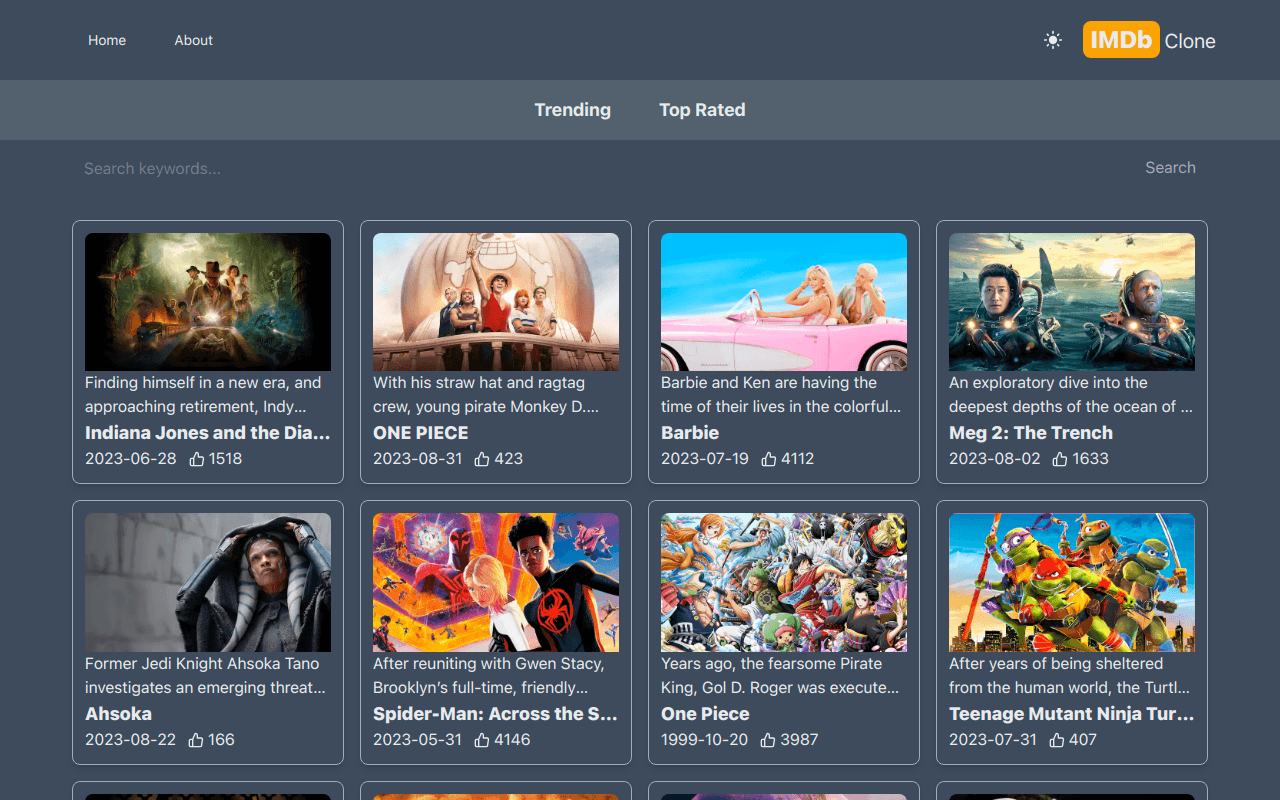1280x800 pixels.
Task: Open the Meg 2: The Trench poster
Action: click(x=1072, y=302)
